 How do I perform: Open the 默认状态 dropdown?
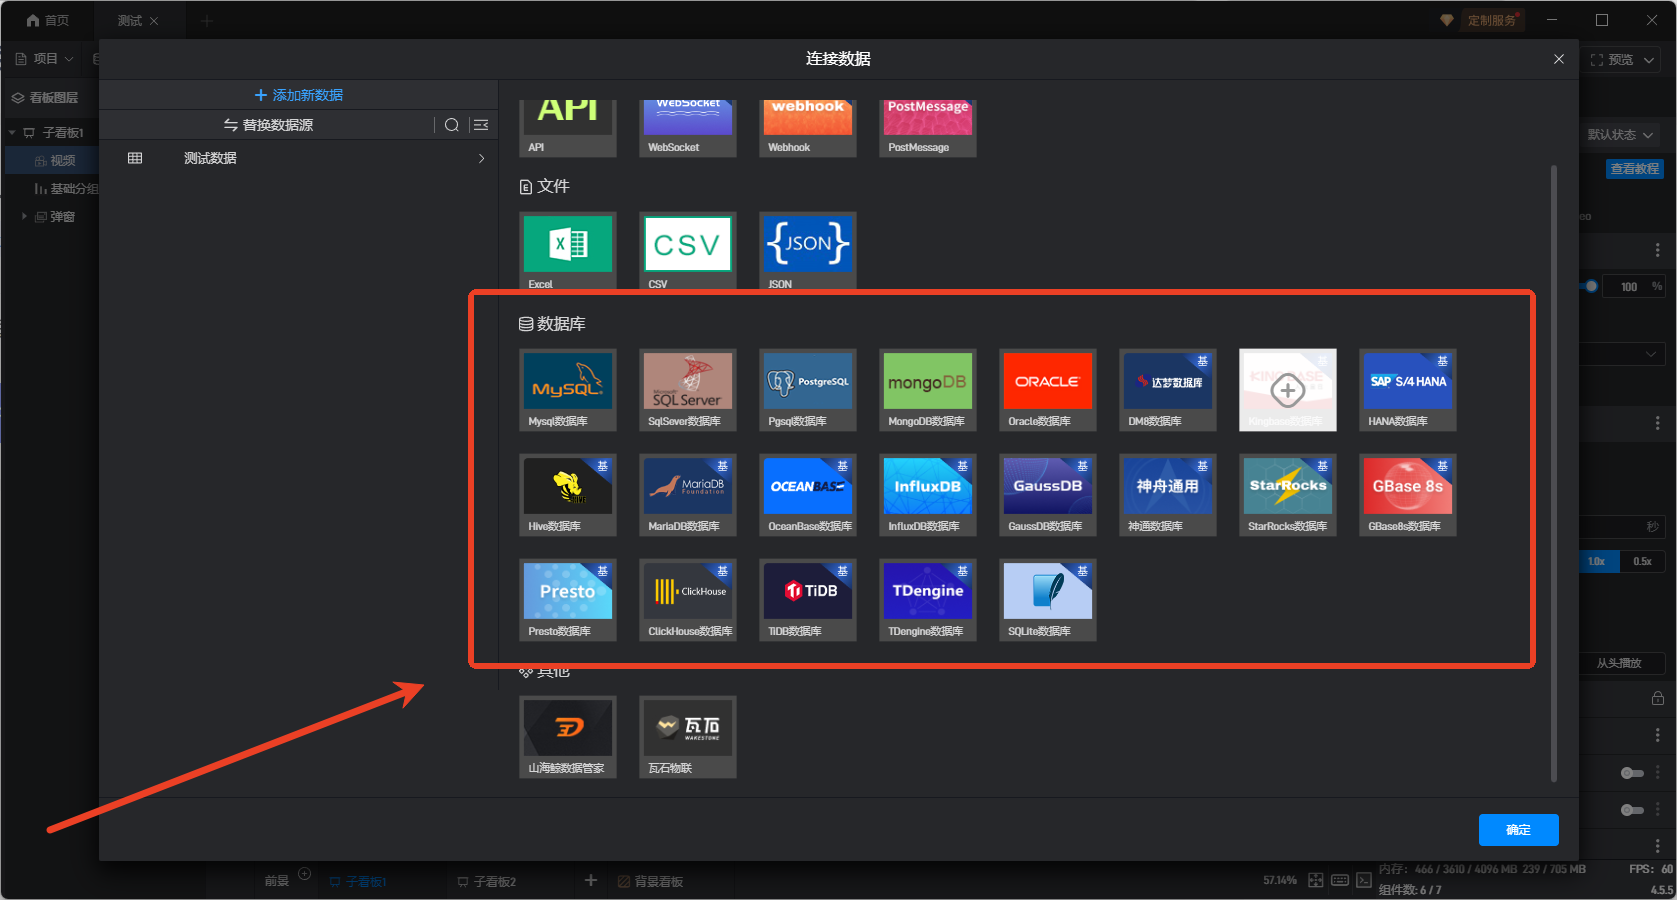point(1621,134)
